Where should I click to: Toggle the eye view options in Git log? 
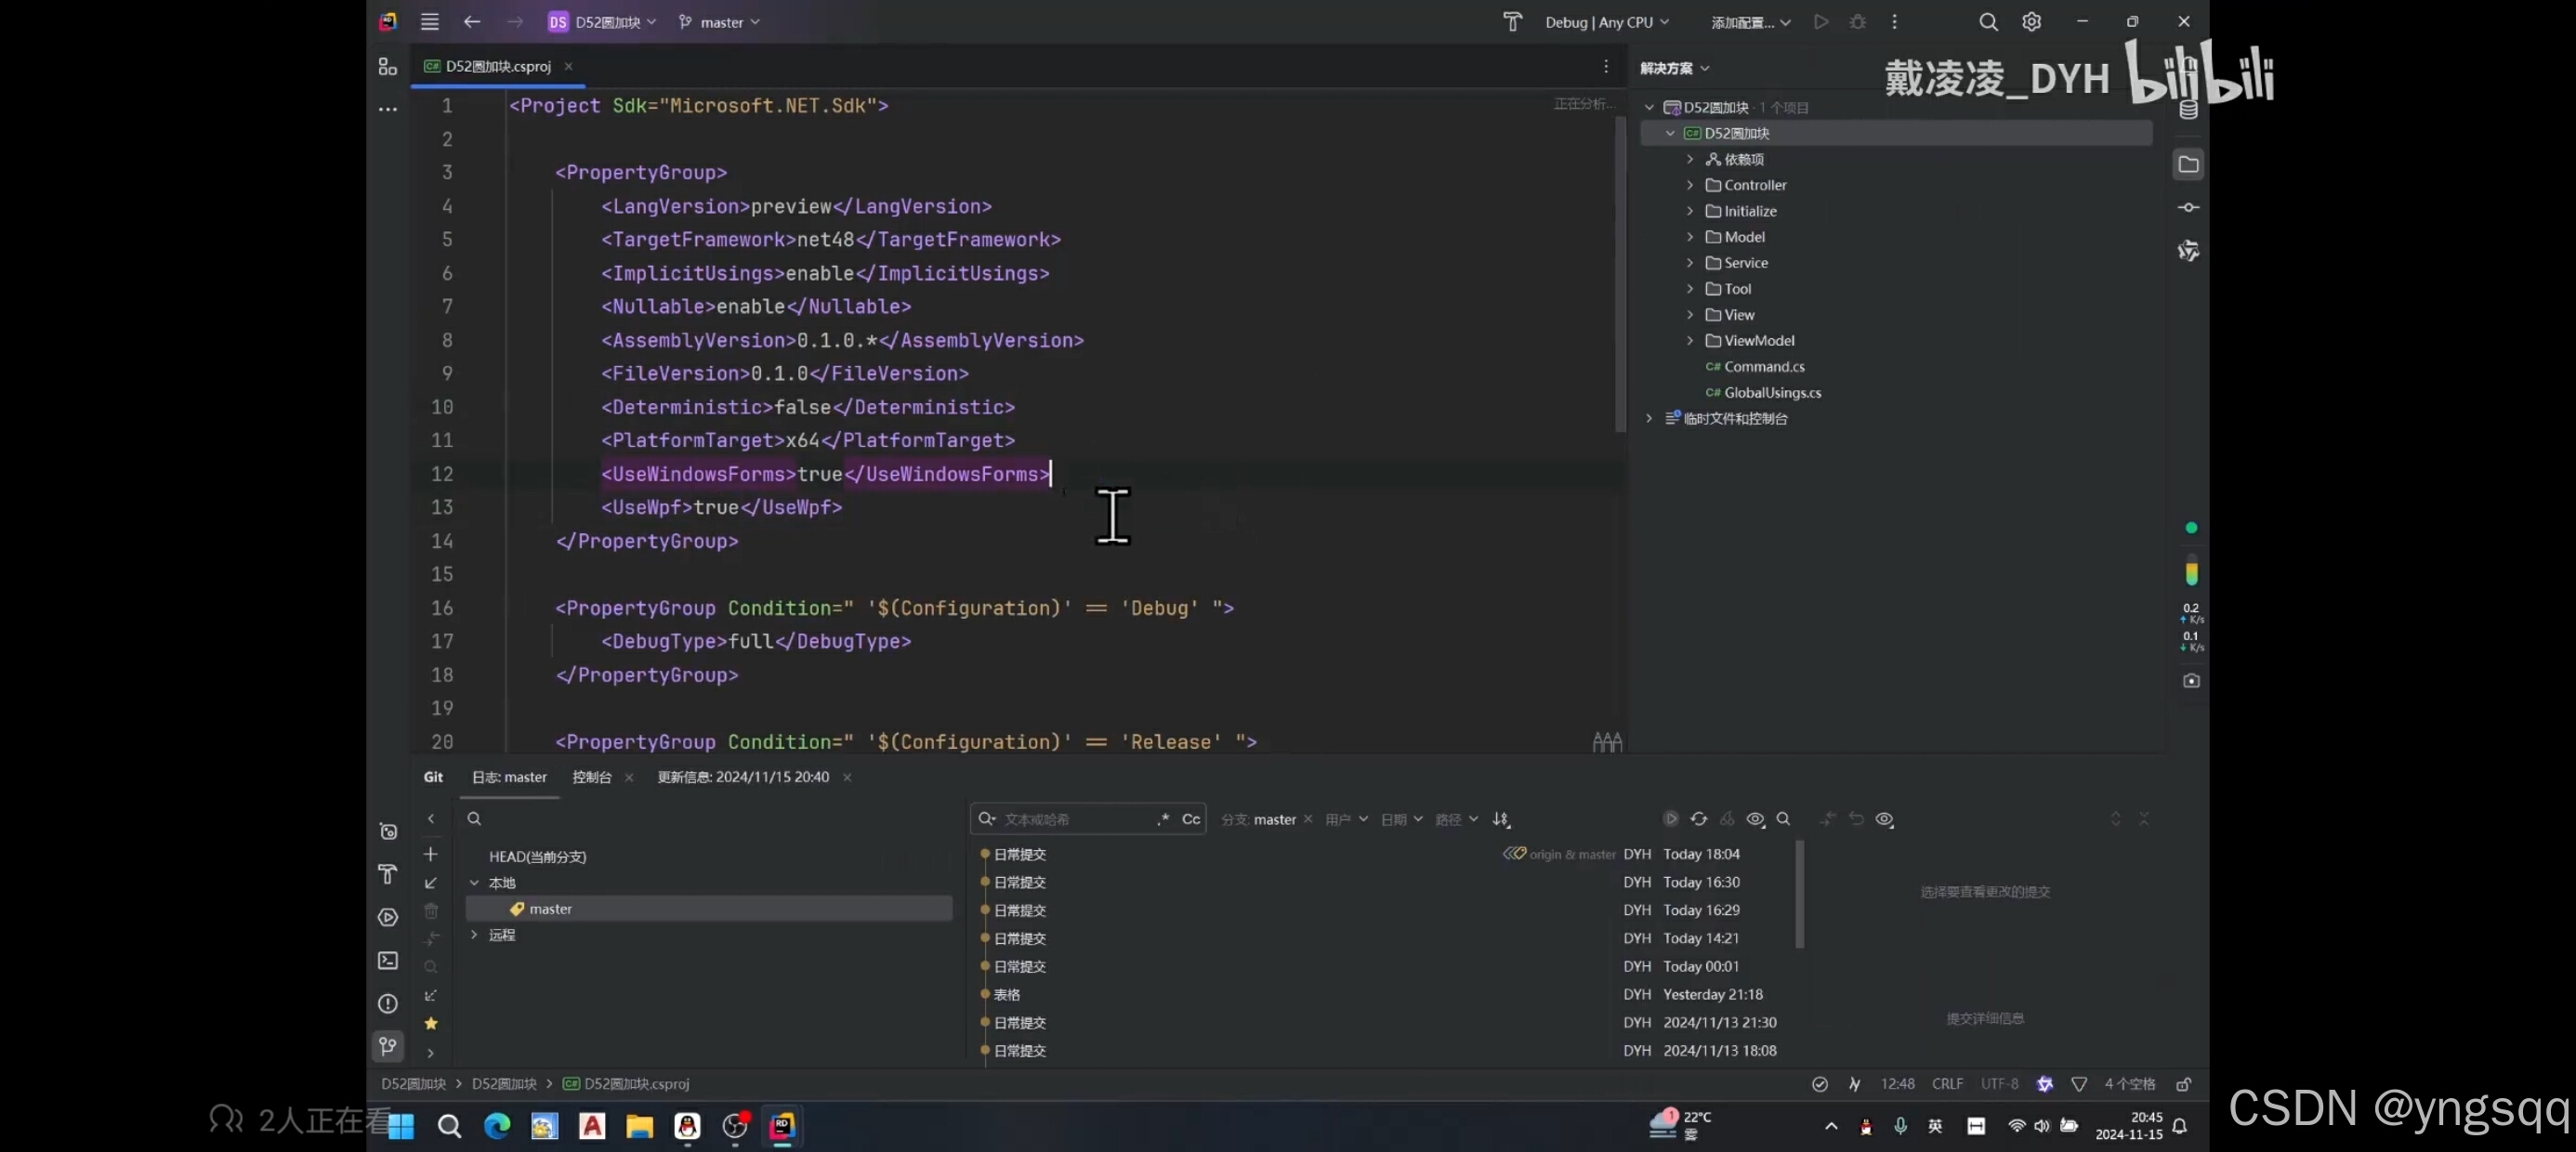[1755, 819]
